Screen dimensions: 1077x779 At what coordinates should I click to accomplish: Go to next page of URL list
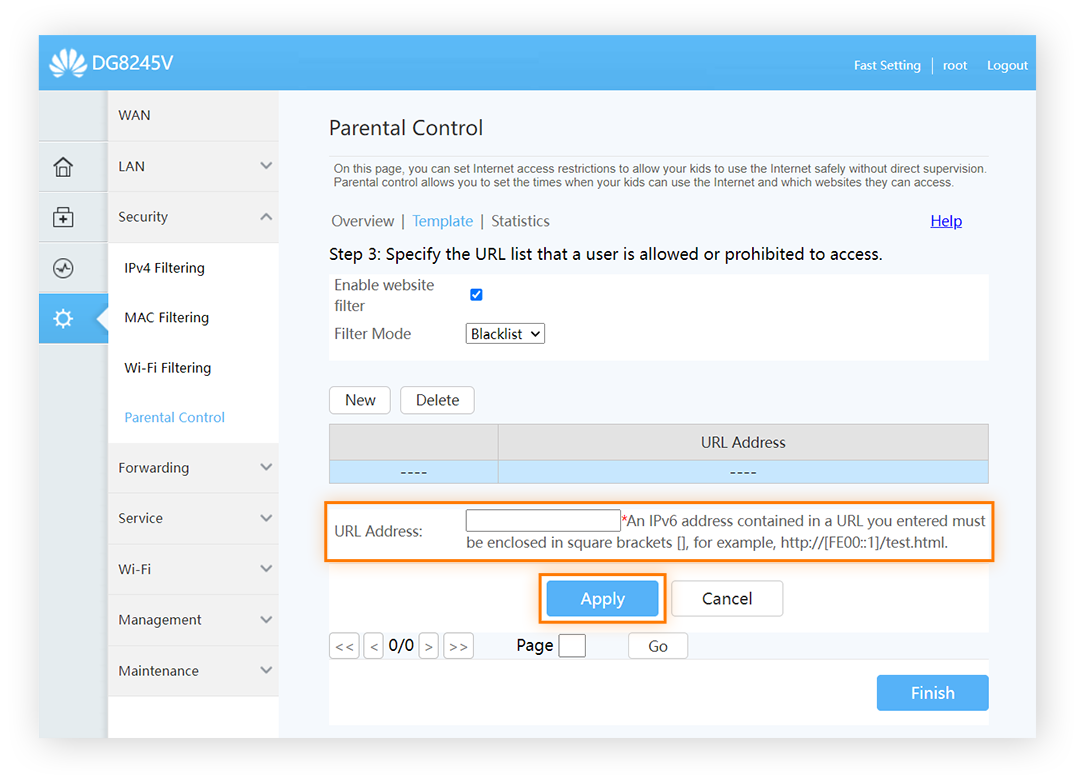pyautogui.click(x=429, y=646)
